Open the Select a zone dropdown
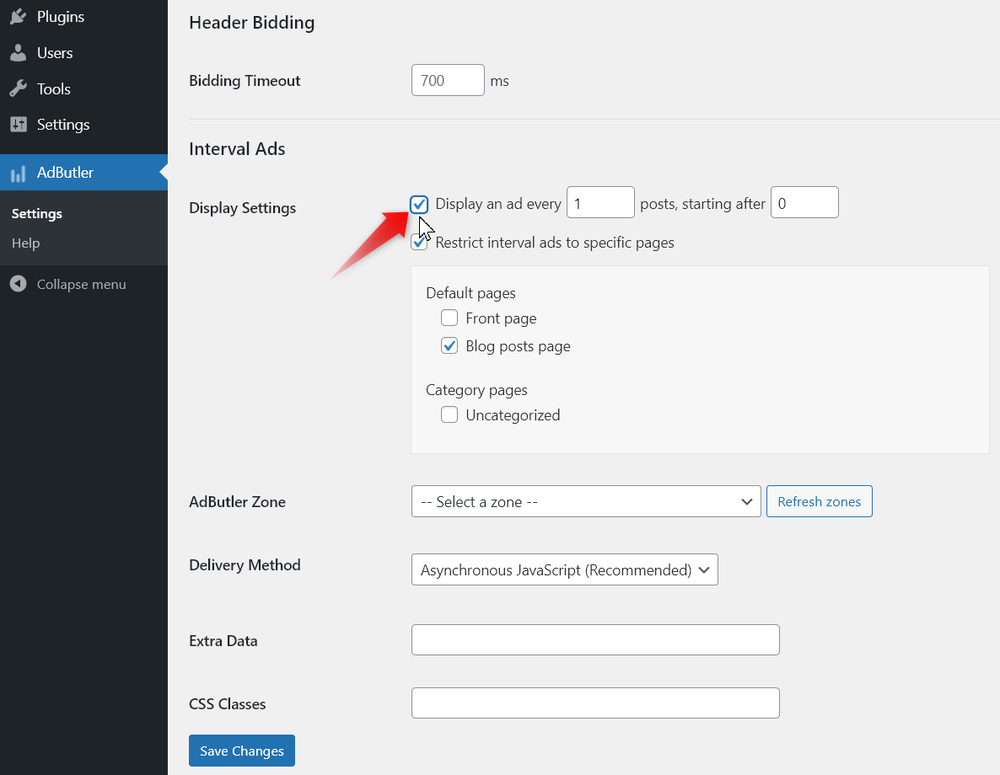The image size is (1000, 775). [x=586, y=501]
